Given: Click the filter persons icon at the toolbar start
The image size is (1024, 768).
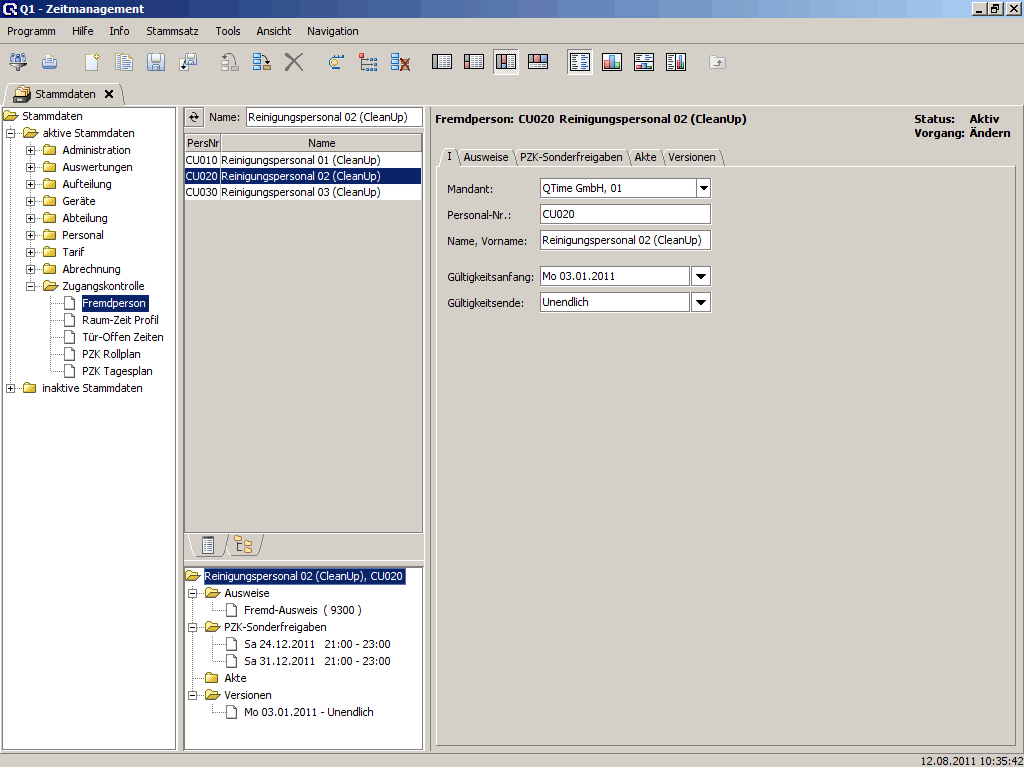Looking at the screenshot, I should coord(19,62).
